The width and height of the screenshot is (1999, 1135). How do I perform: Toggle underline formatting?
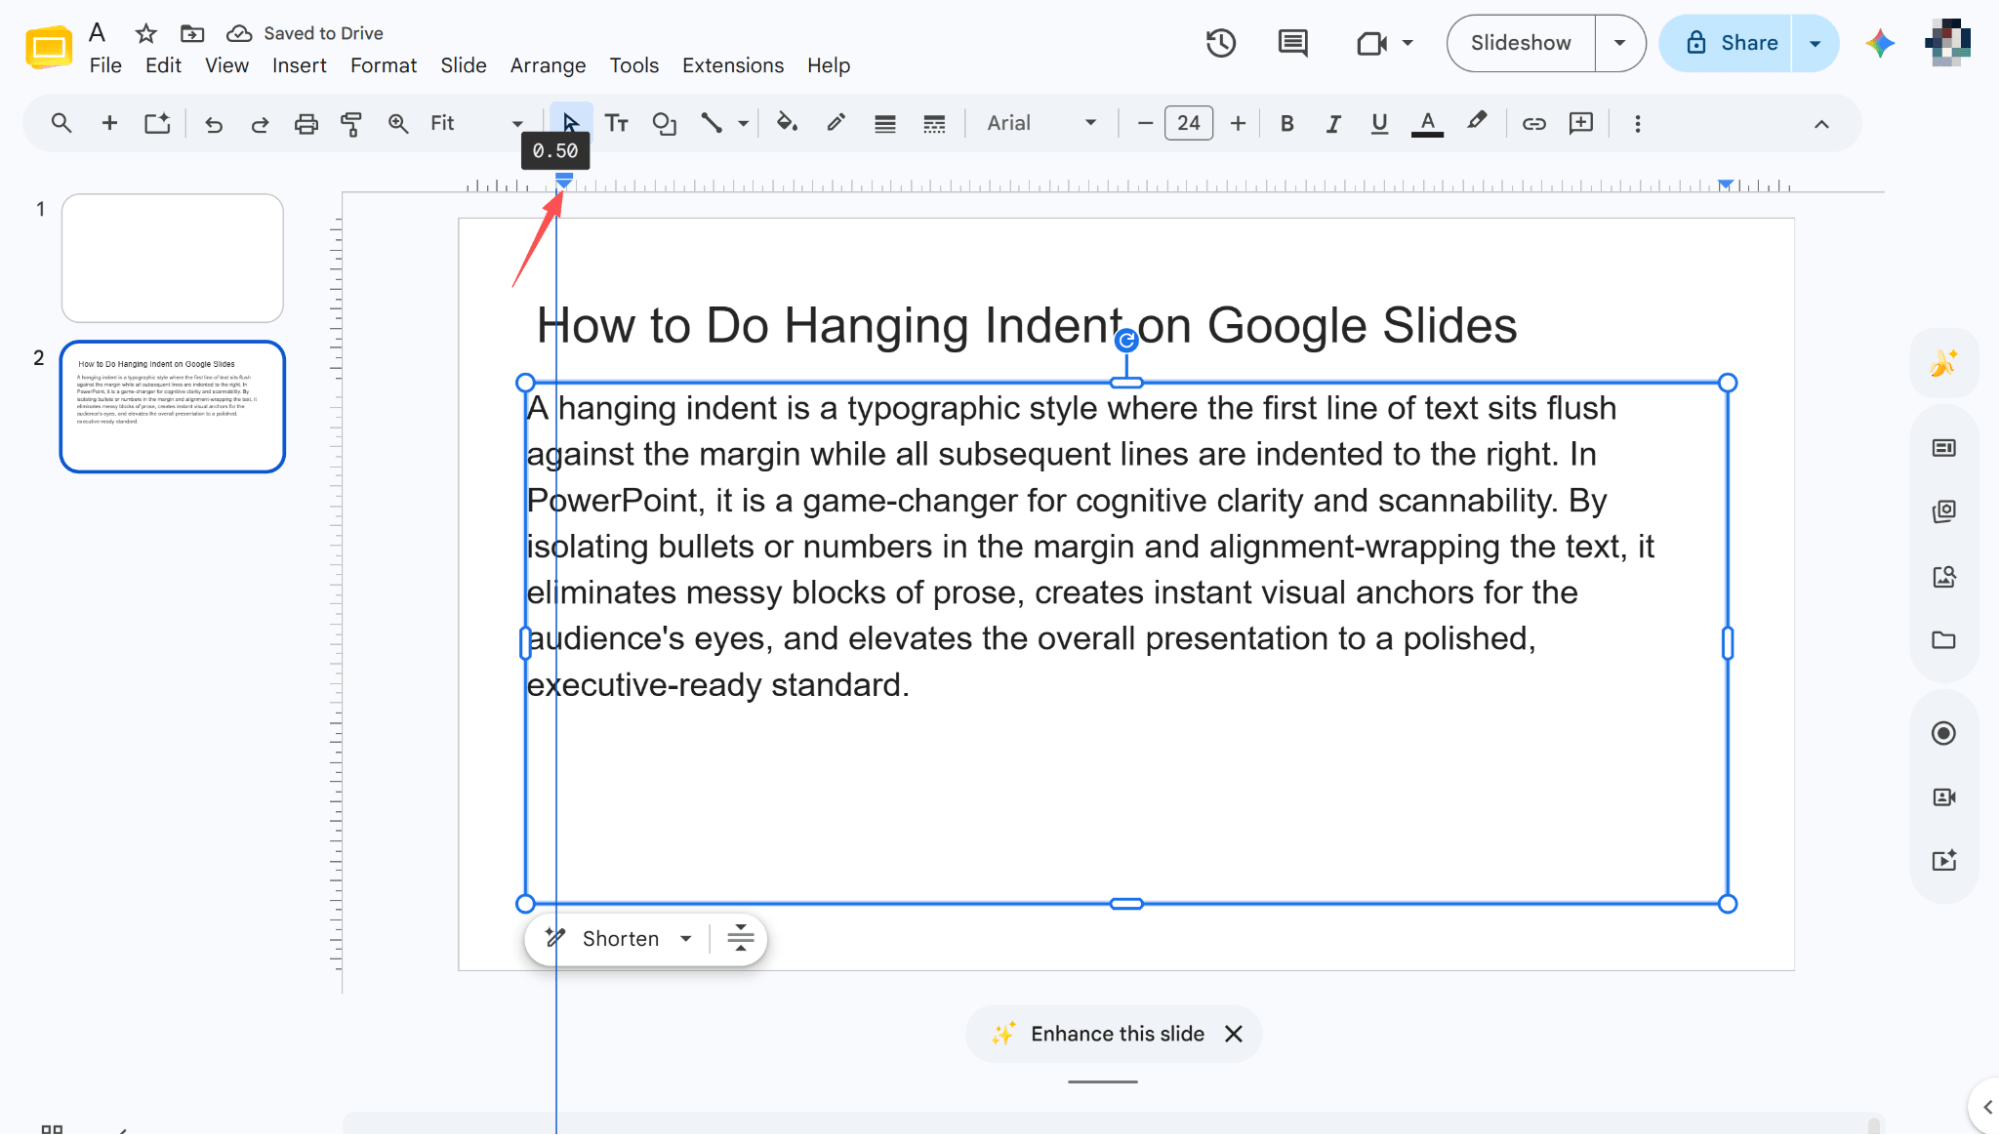[1379, 124]
